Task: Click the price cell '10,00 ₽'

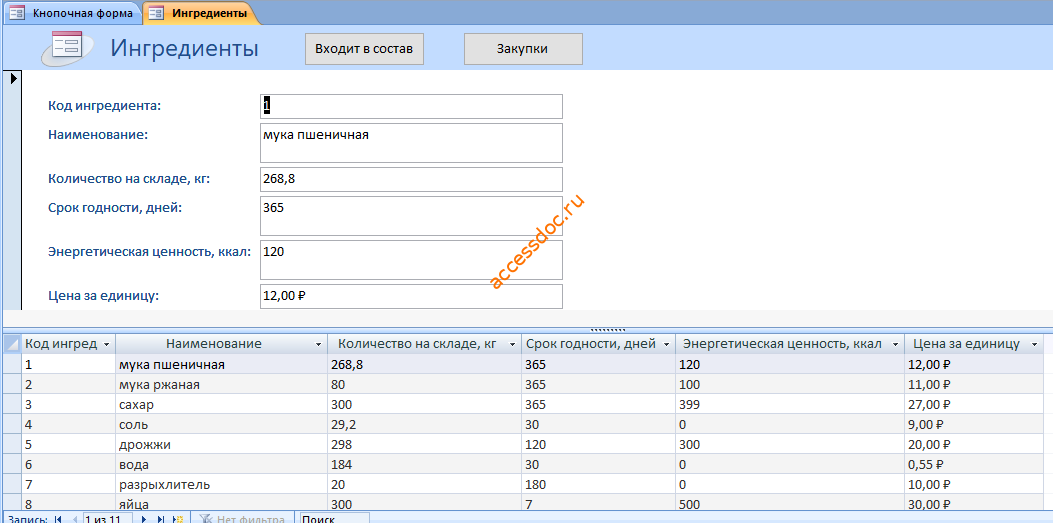Action: 974,484
